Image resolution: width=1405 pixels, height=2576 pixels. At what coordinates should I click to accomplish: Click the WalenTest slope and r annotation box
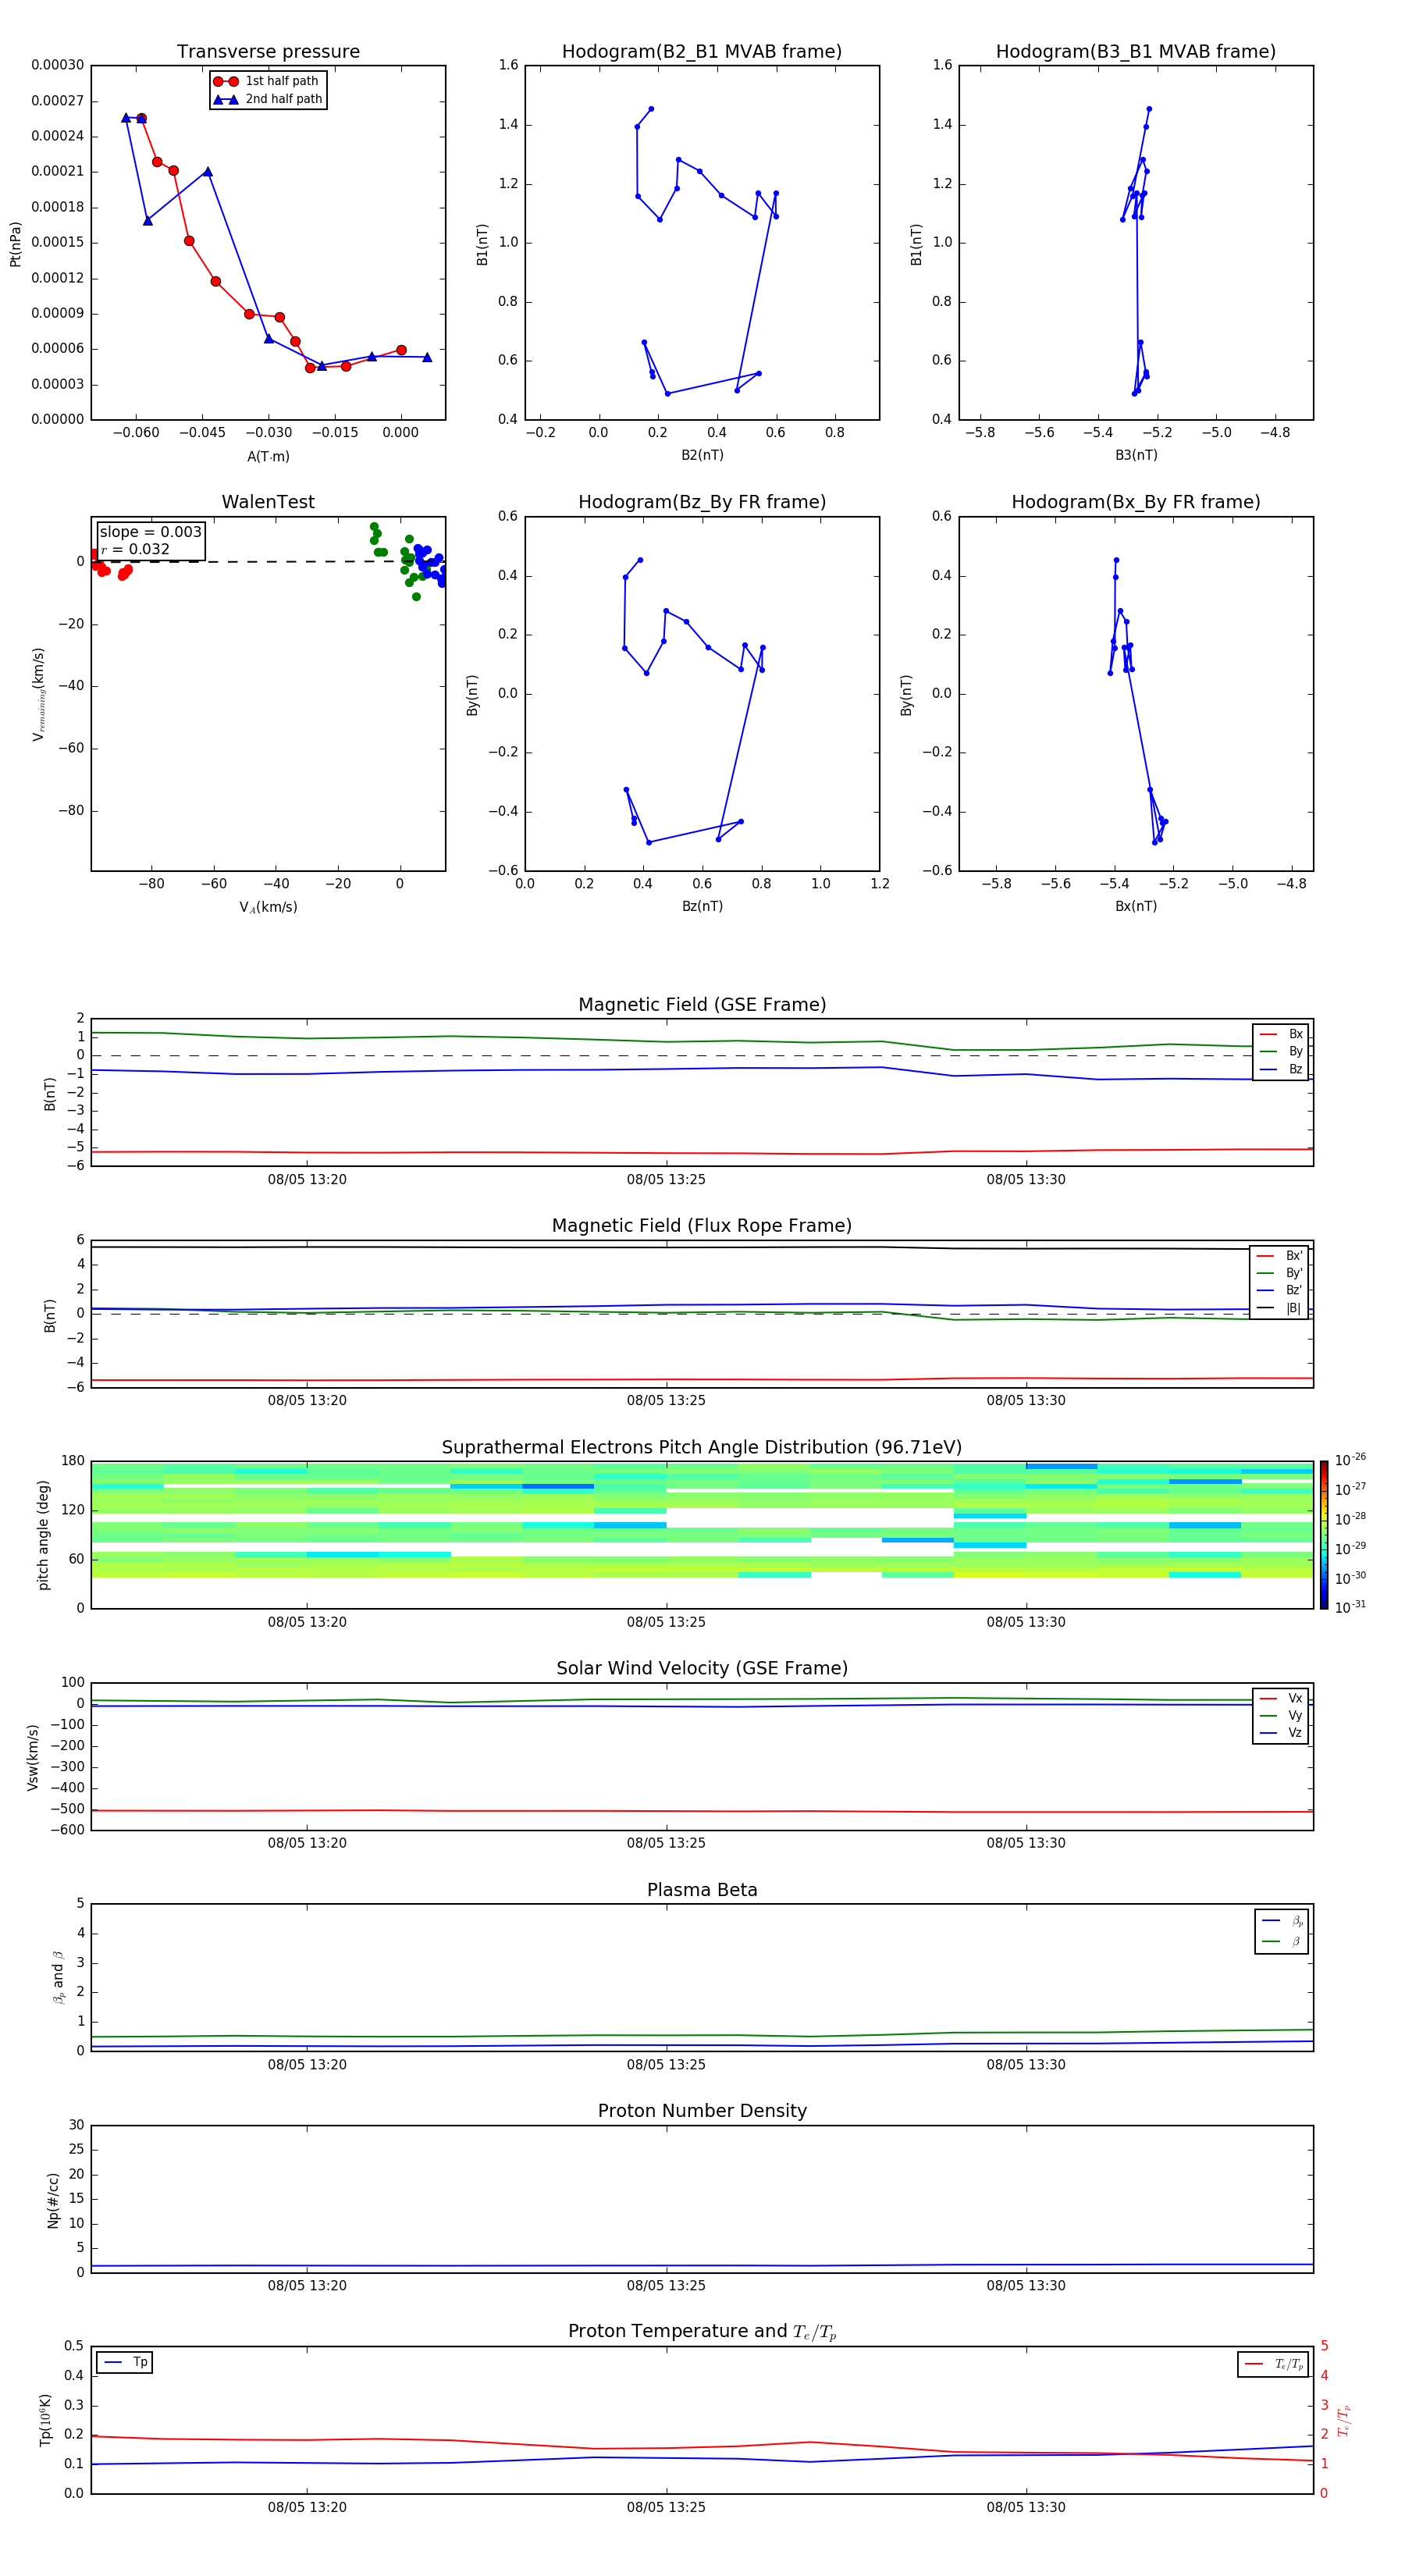tap(150, 540)
